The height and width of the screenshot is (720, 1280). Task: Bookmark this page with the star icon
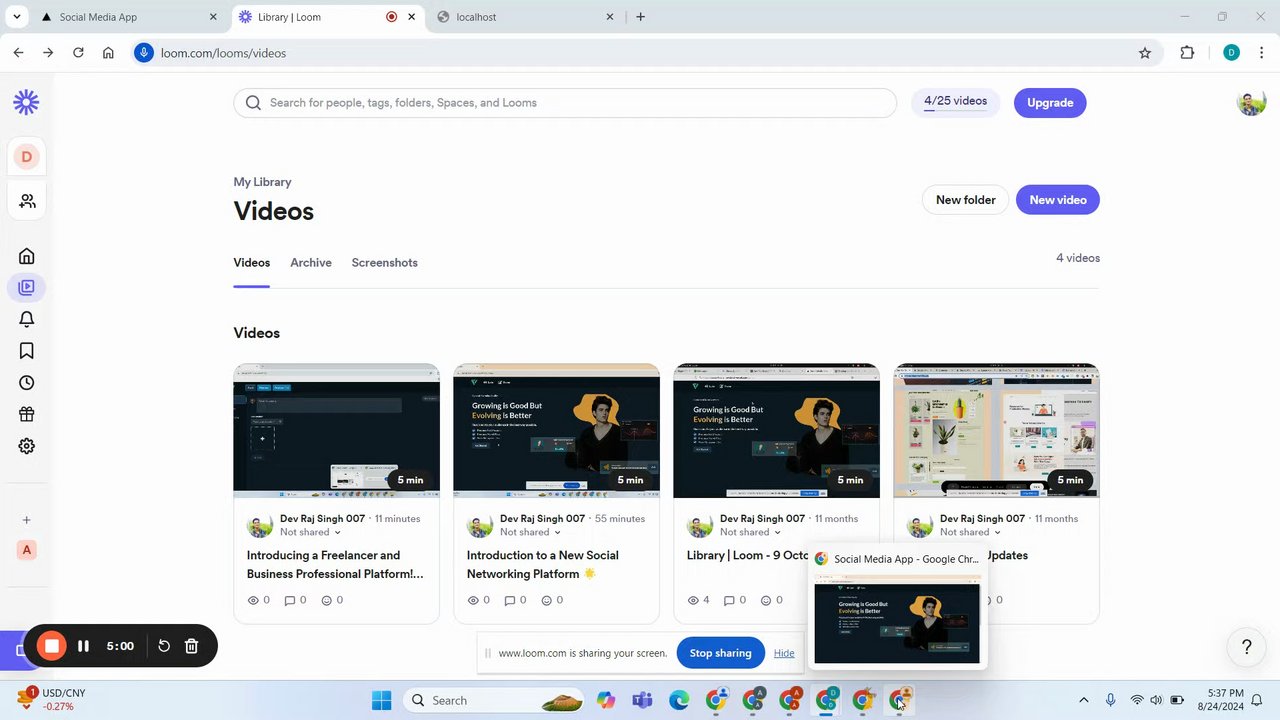coord(1145,53)
